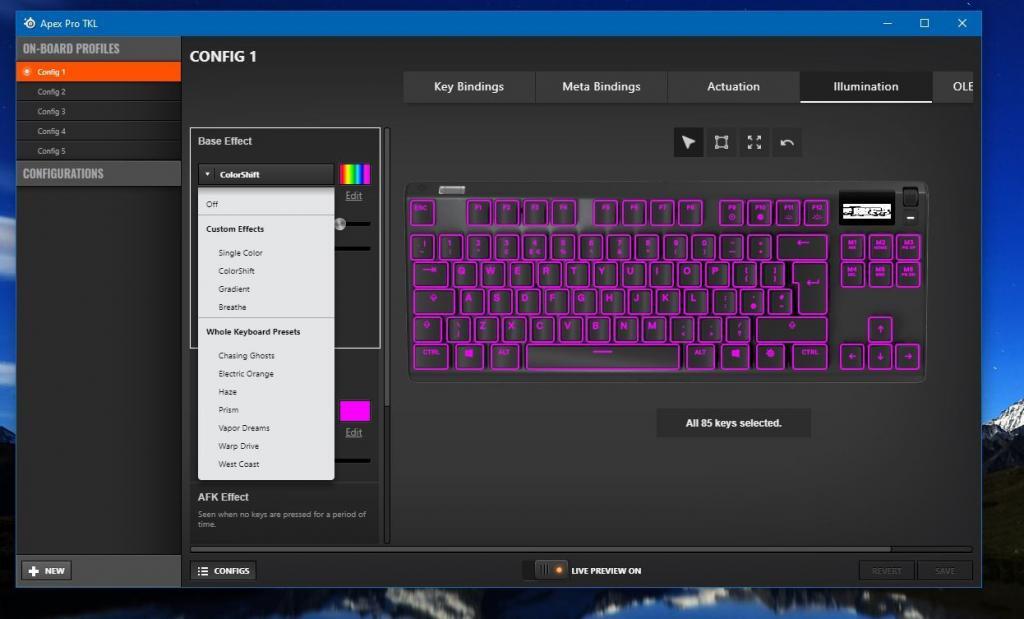Open the Key Bindings tab
Screen dimensions: 1024x619
(x=469, y=87)
